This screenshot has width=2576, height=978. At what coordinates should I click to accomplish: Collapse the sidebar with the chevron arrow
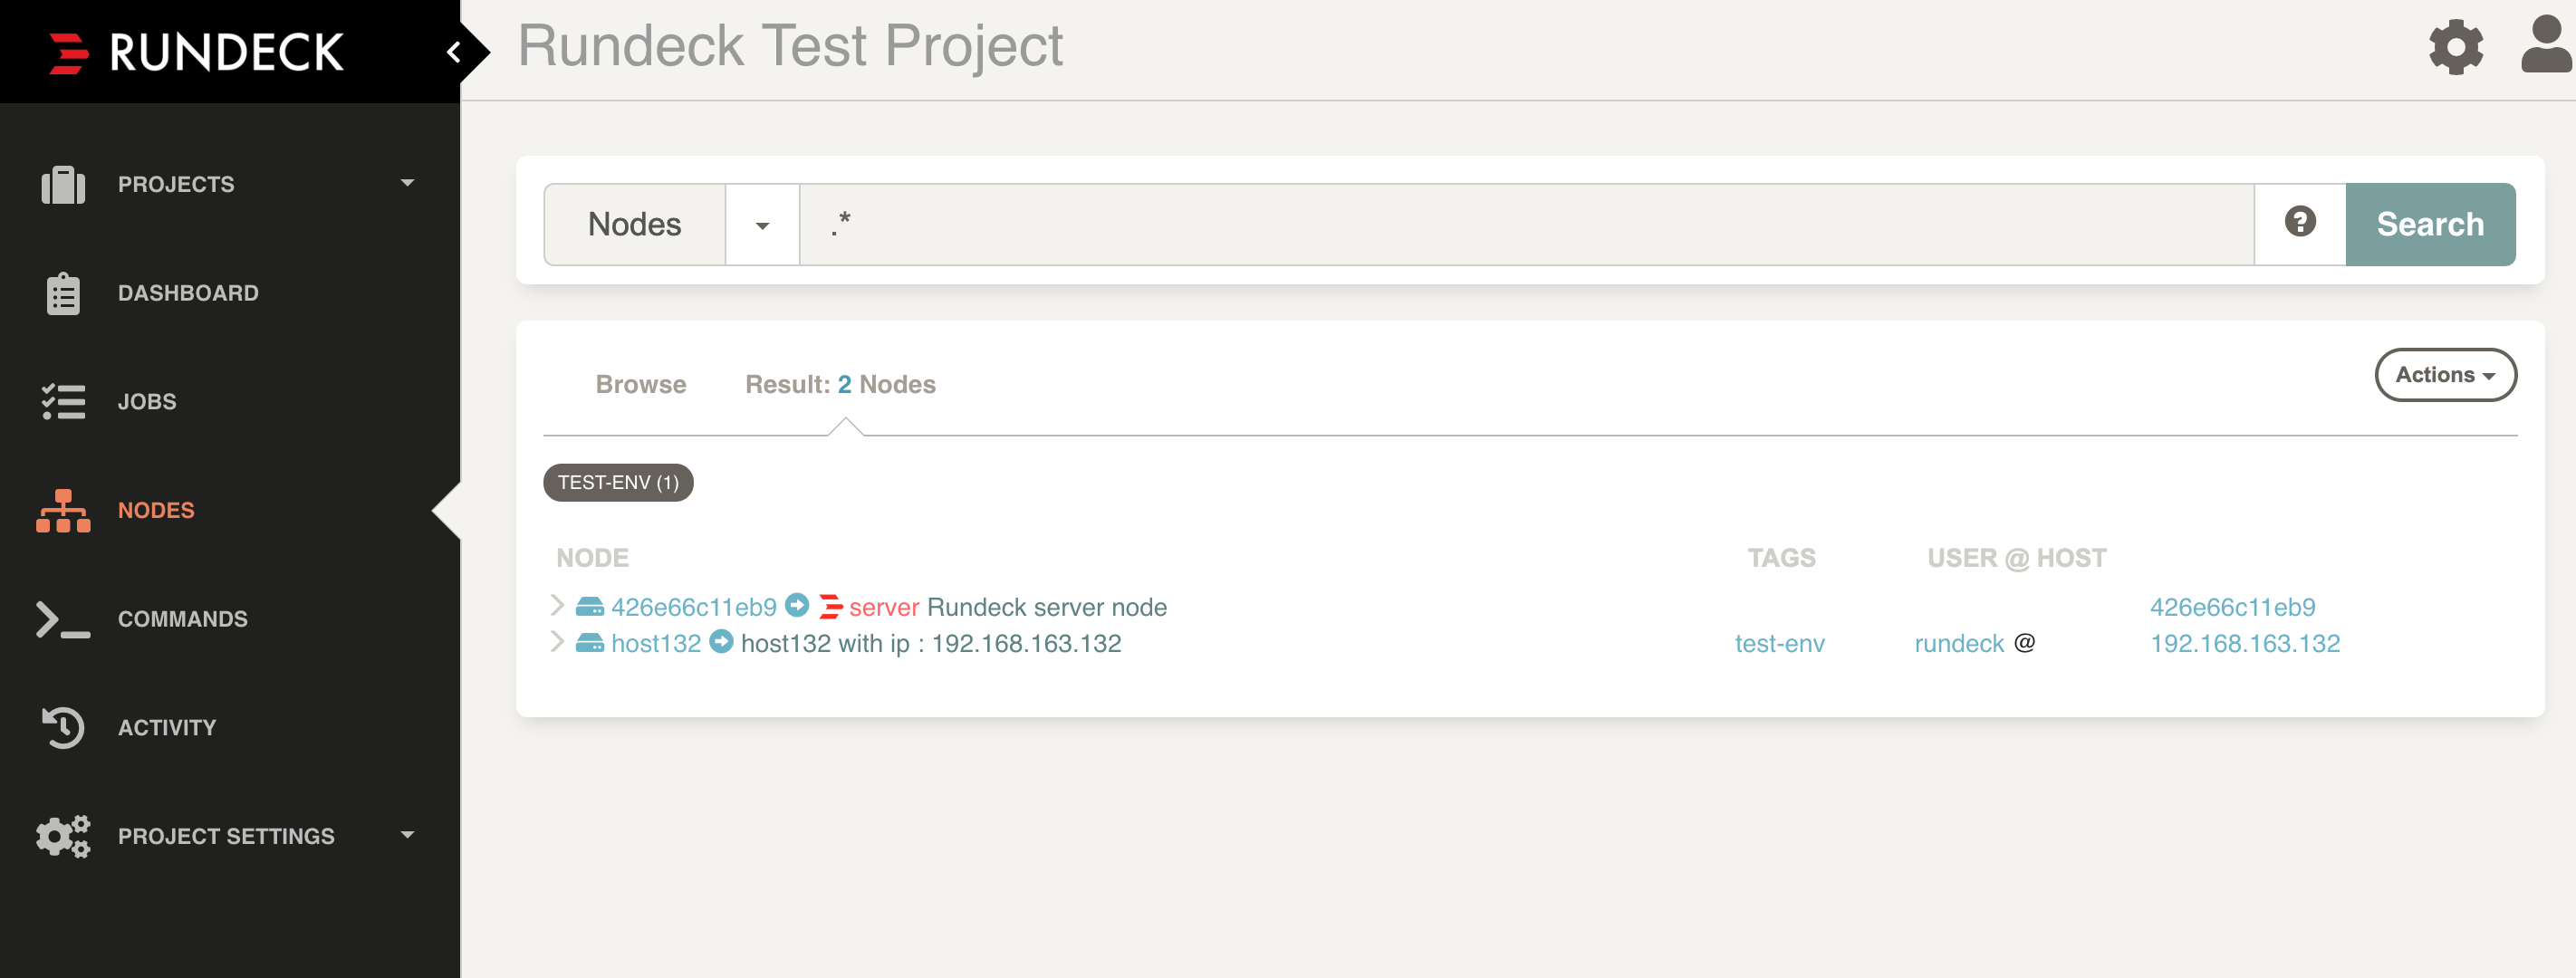(454, 52)
